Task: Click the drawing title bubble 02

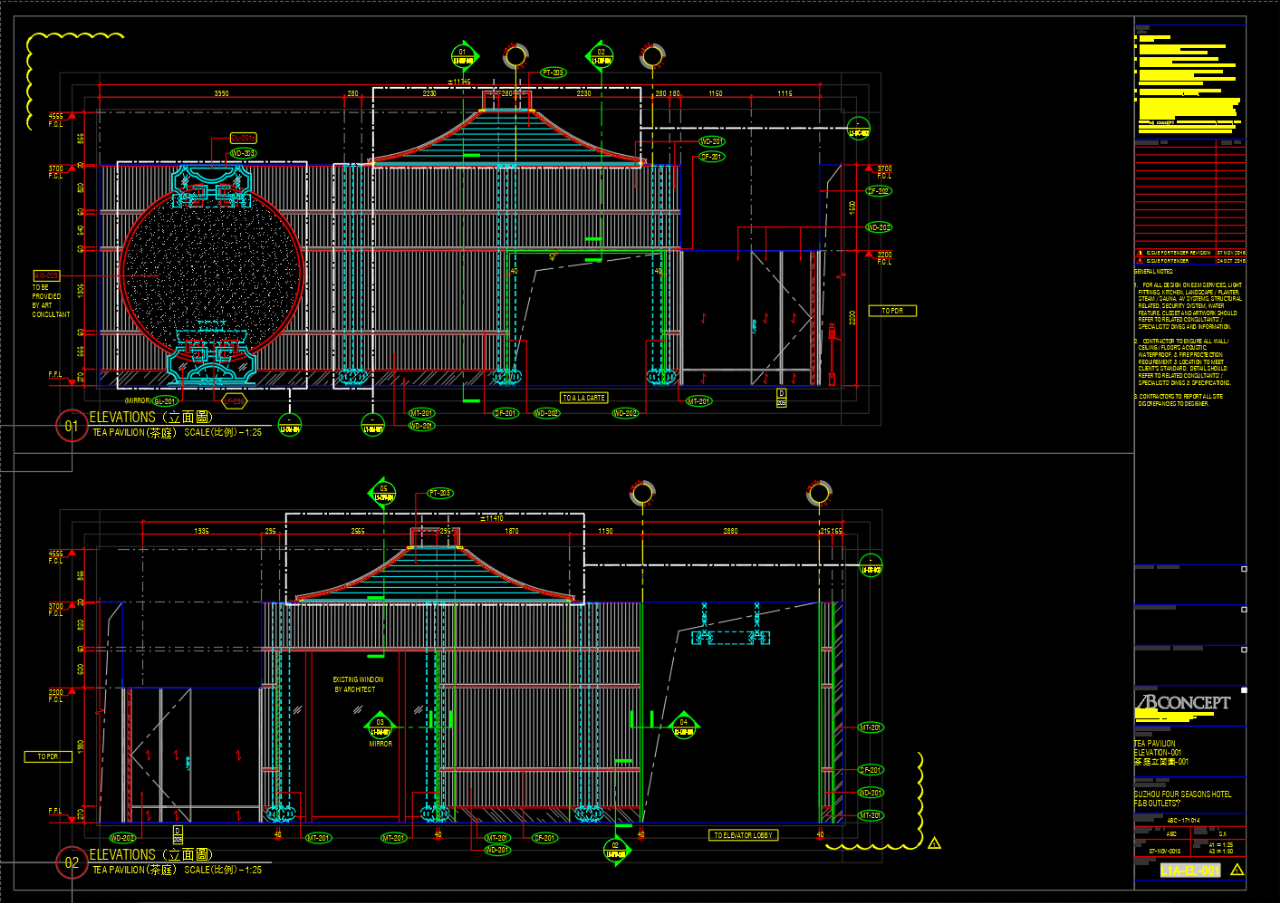Action: click(71, 862)
